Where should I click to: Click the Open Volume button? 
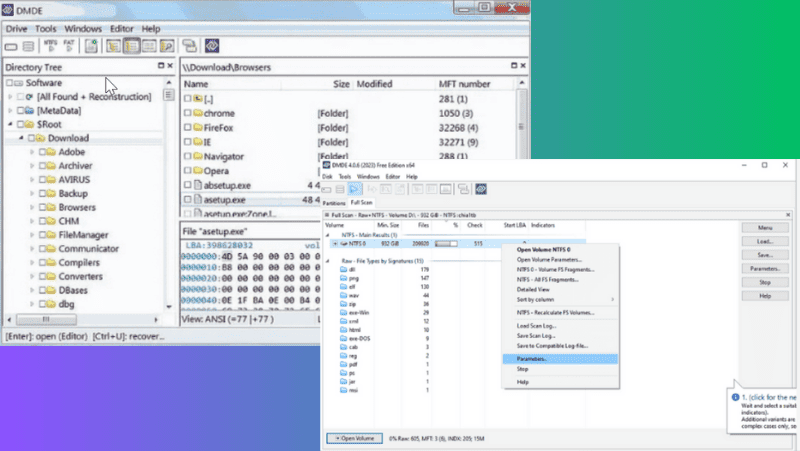355,438
